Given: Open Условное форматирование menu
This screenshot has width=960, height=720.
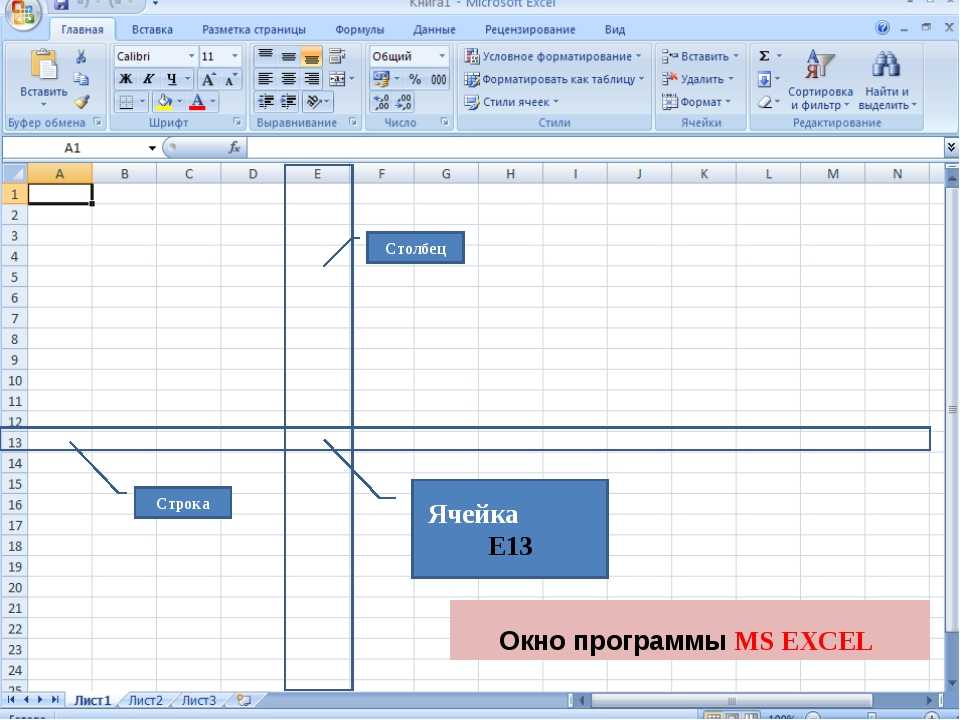Looking at the screenshot, I should click(x=553, y=56).
